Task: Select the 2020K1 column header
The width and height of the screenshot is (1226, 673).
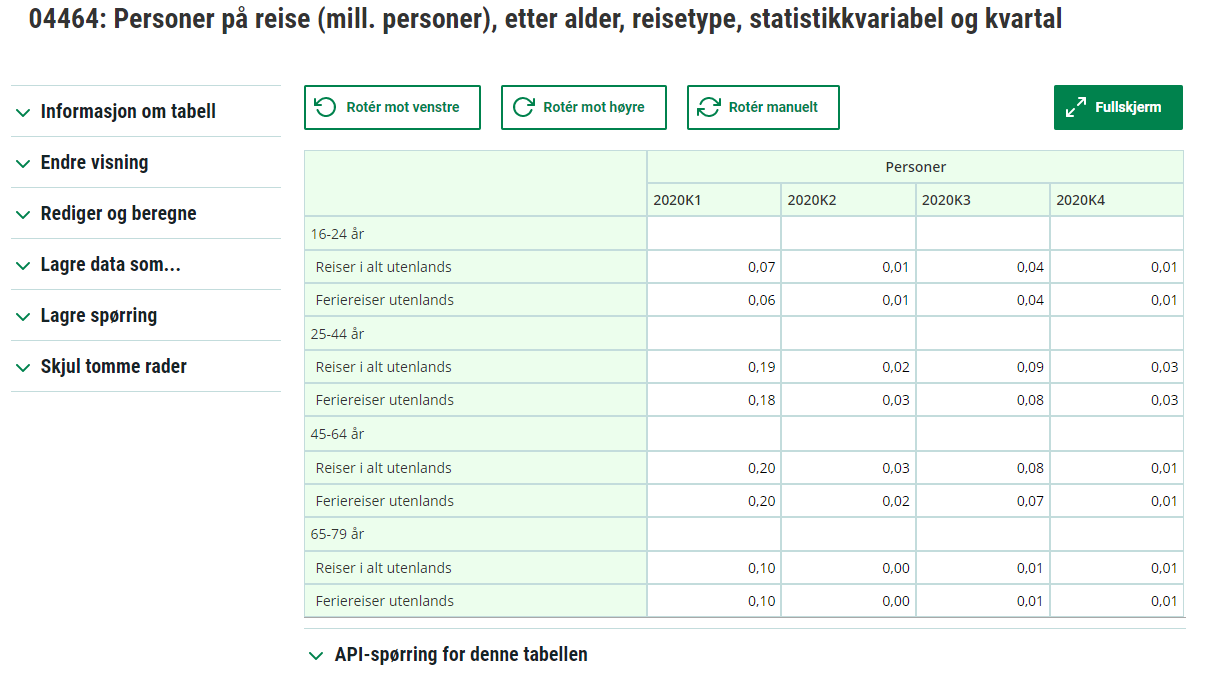Action: (677, 200)
